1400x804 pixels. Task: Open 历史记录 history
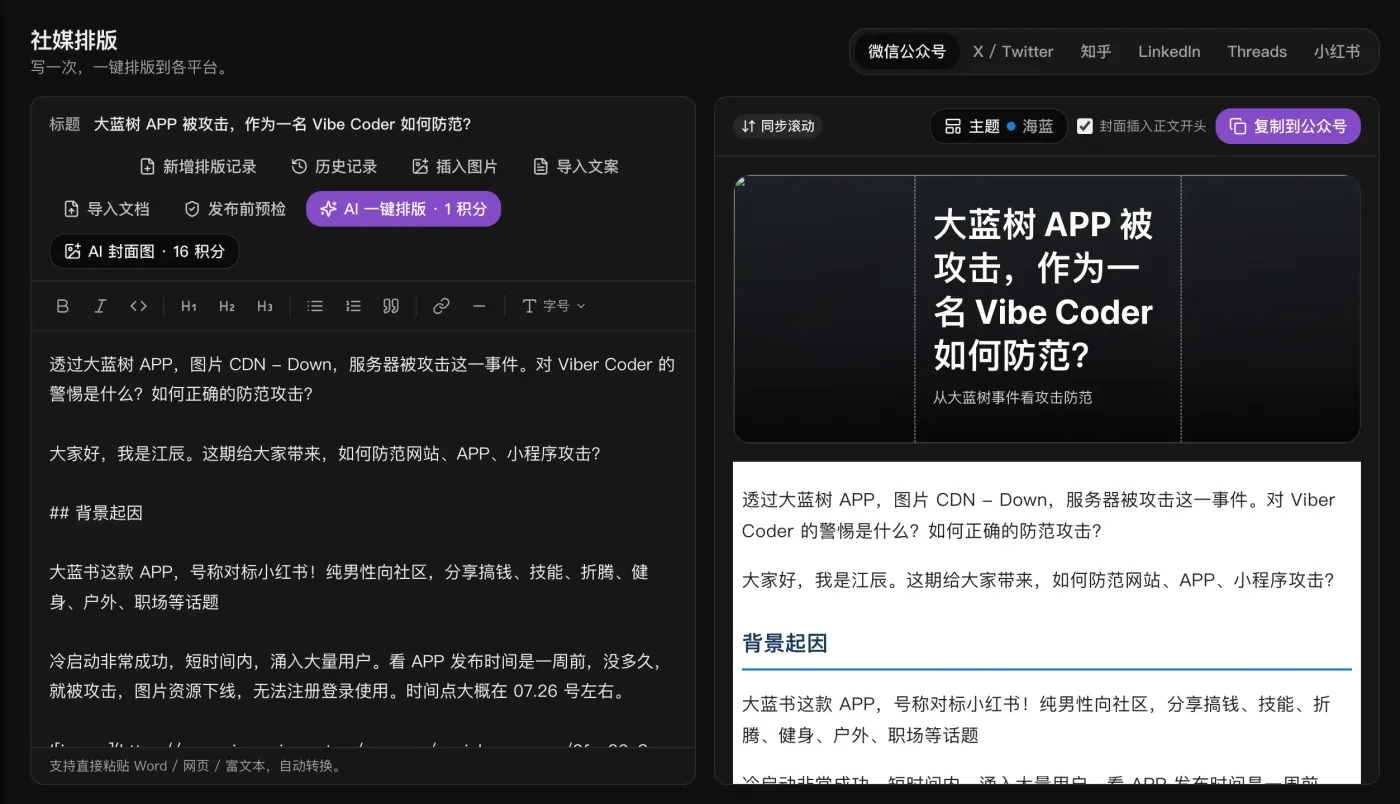pos(335,167)
